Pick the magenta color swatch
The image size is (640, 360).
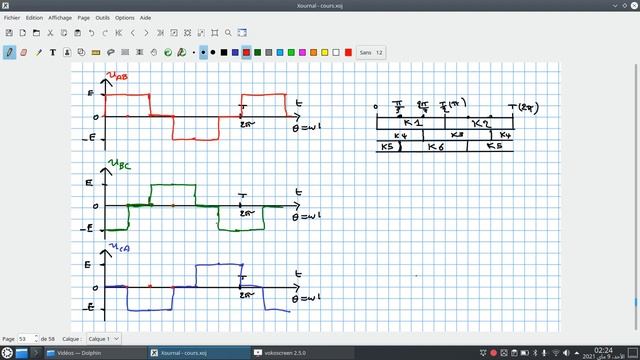[302, 52]
